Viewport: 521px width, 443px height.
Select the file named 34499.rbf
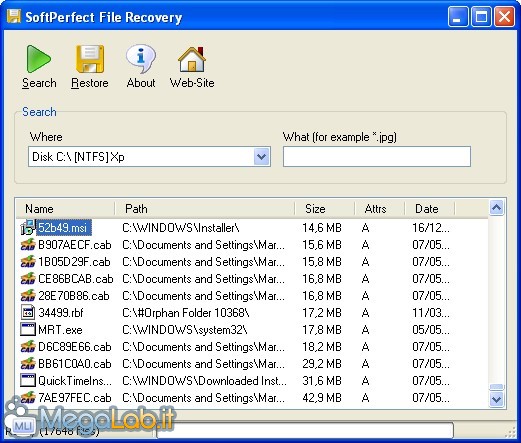[x=61, y=313]
